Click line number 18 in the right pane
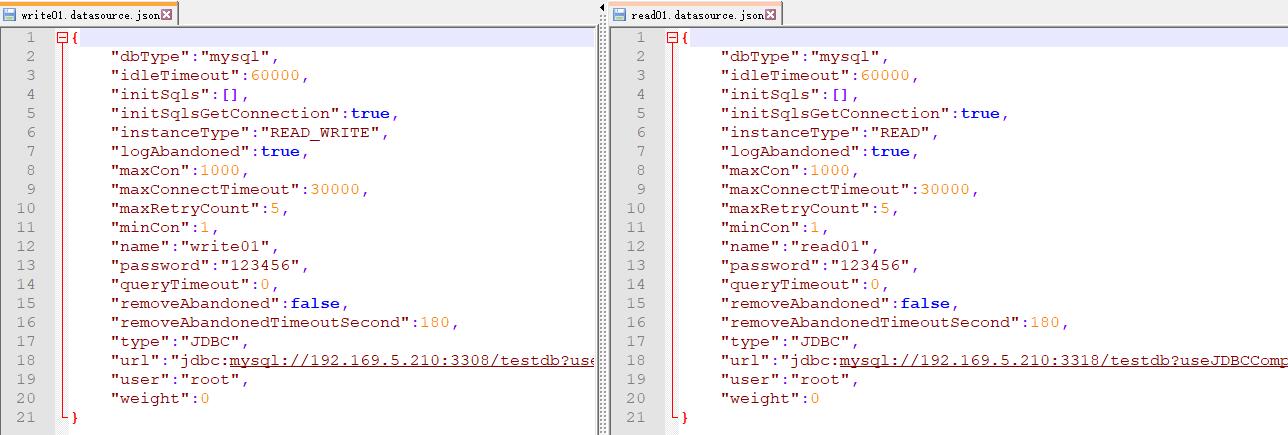 point(636,360)
